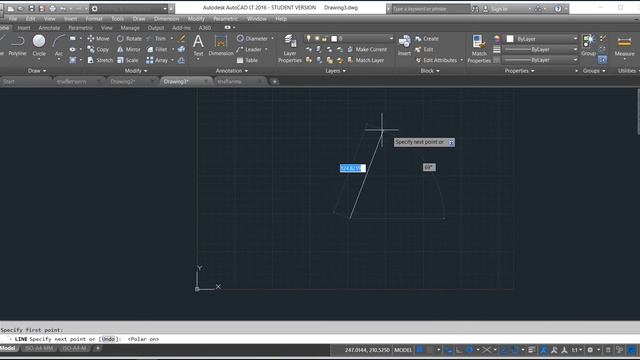640x360 pixels.
Task: Activate the Mirror tool
Action: click(x=129, y=49)
